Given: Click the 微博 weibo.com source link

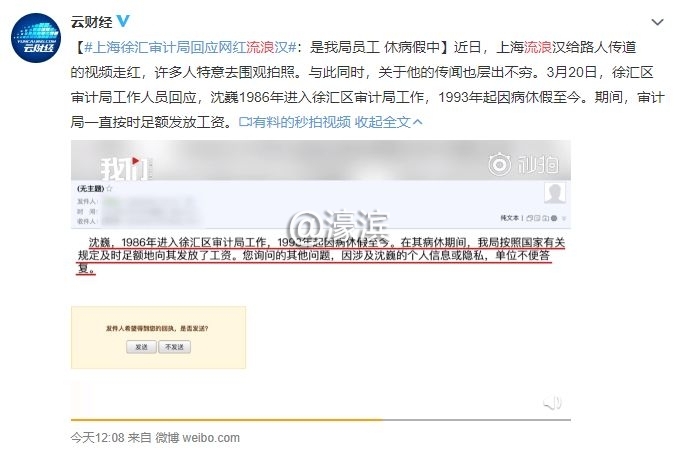Looking at the screenshot, I should pos(197,438).
